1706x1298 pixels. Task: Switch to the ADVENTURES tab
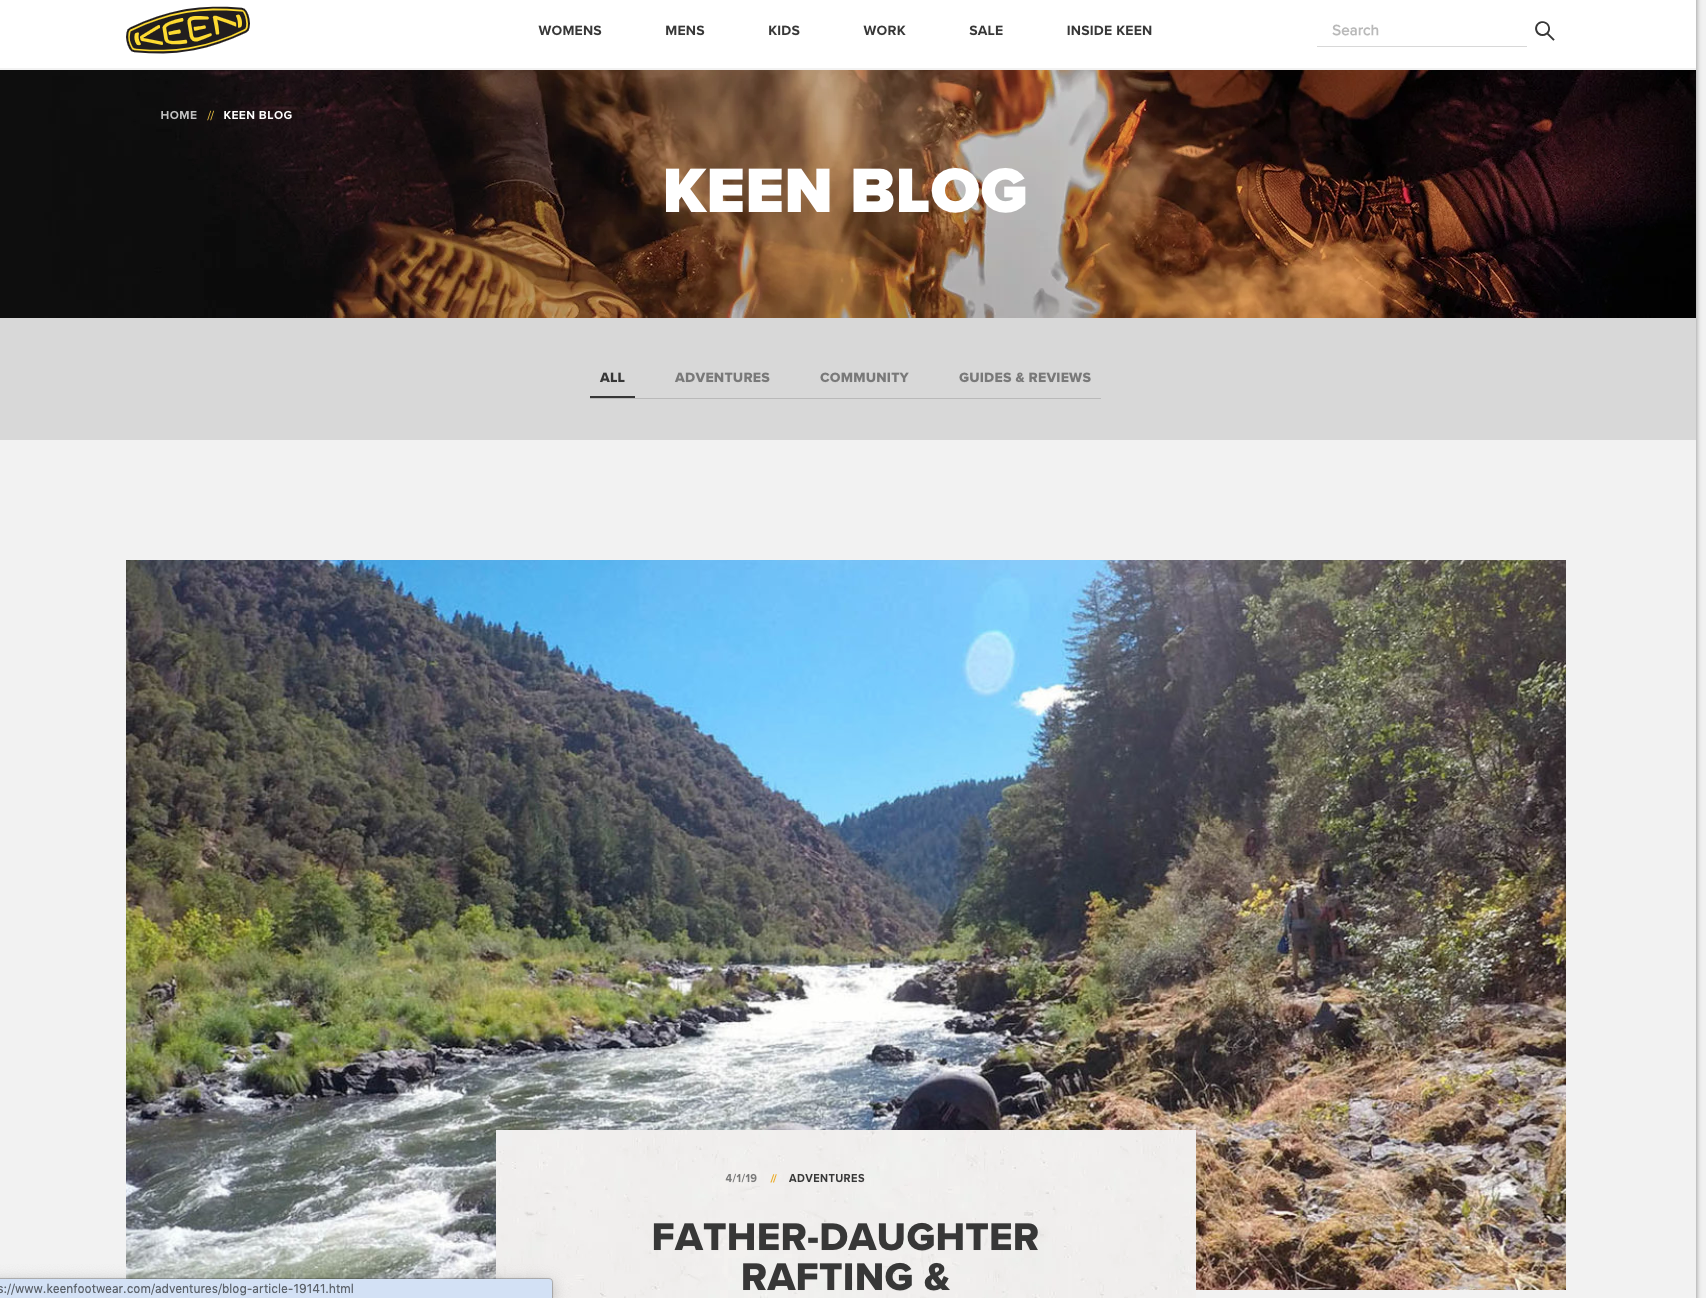click(722, 377)
